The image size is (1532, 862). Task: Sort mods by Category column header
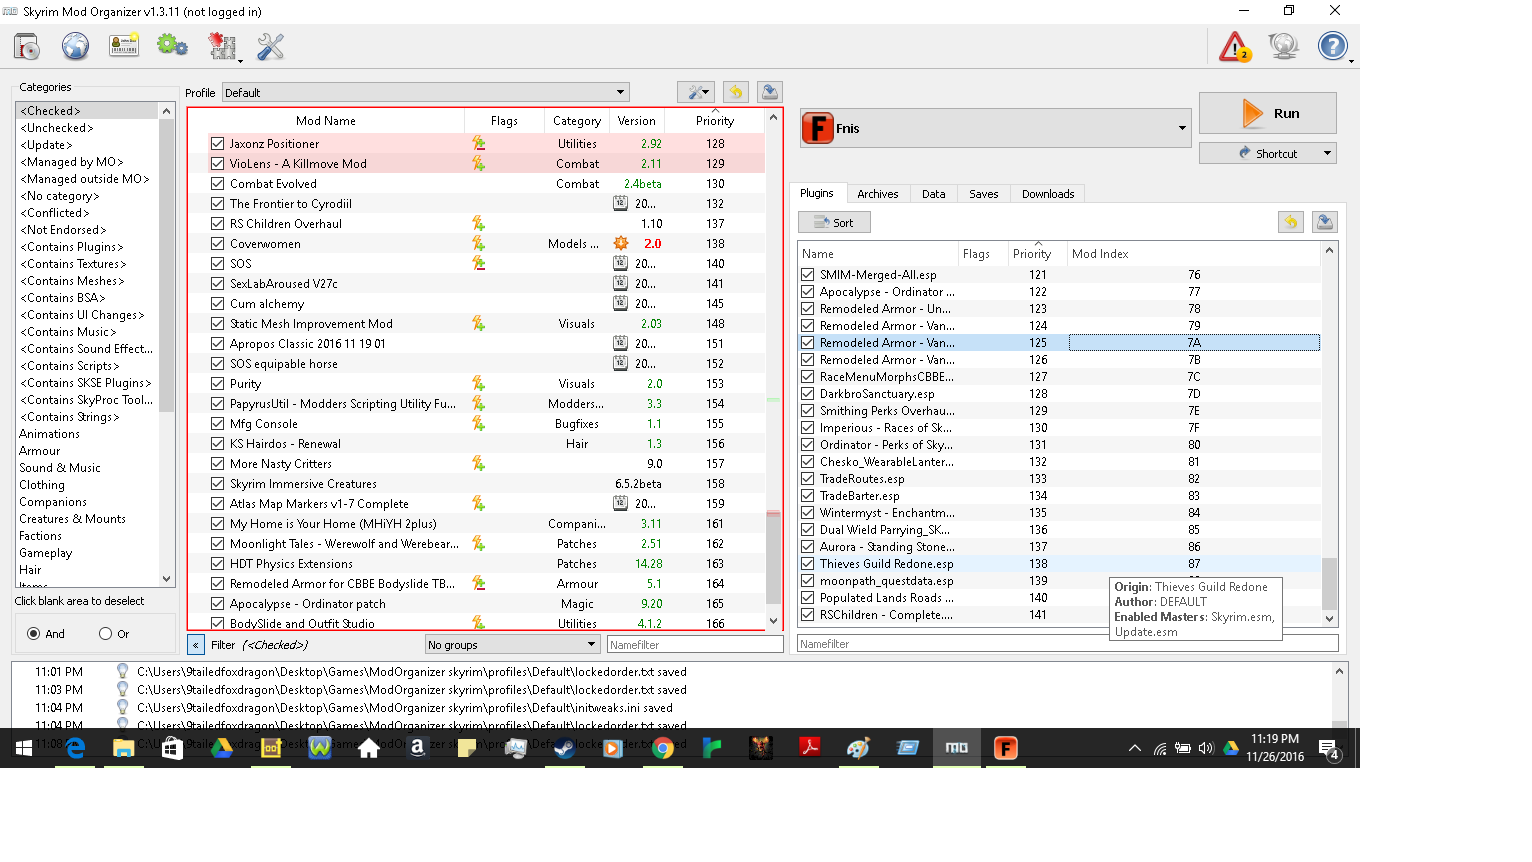pyautogui.click(x=577, y=121)
